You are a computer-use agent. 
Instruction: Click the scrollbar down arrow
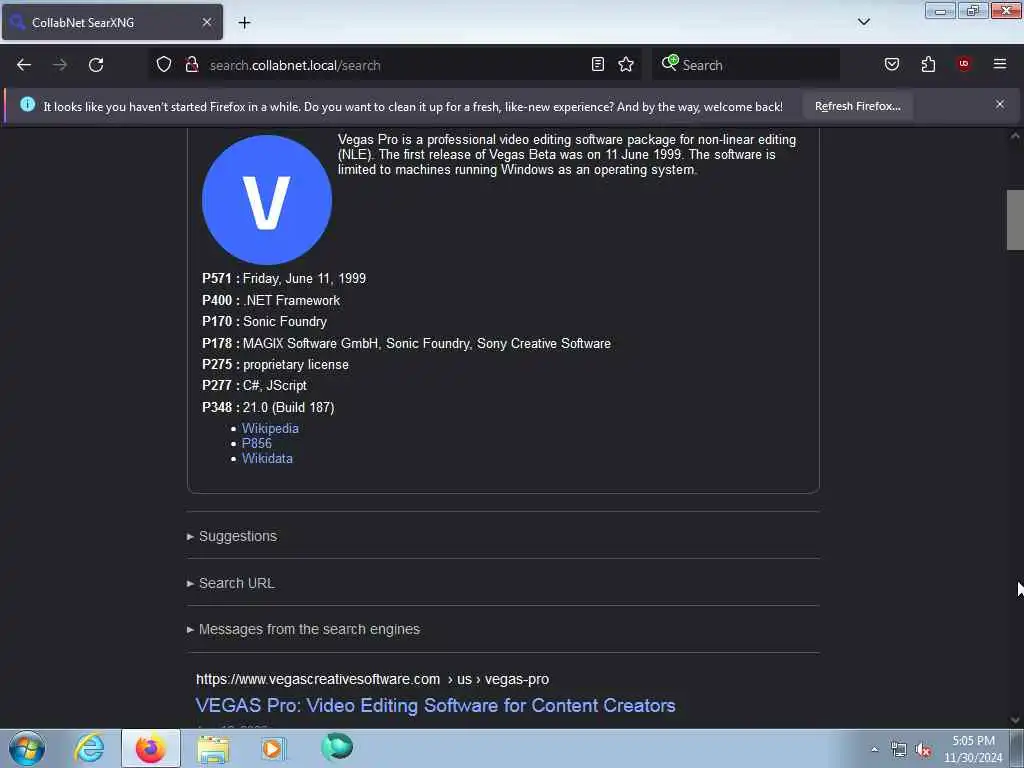(1015, 720)
